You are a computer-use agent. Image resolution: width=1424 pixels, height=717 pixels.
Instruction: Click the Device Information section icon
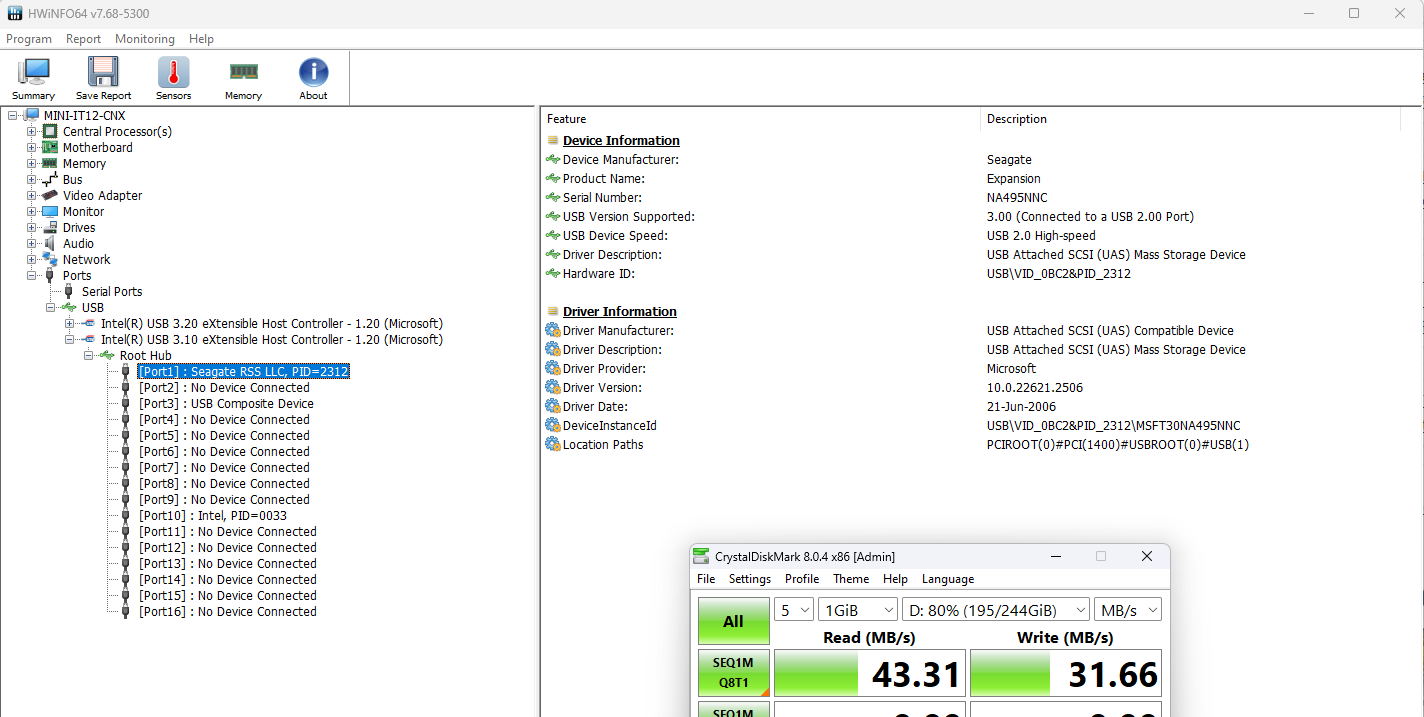point(552,140)
